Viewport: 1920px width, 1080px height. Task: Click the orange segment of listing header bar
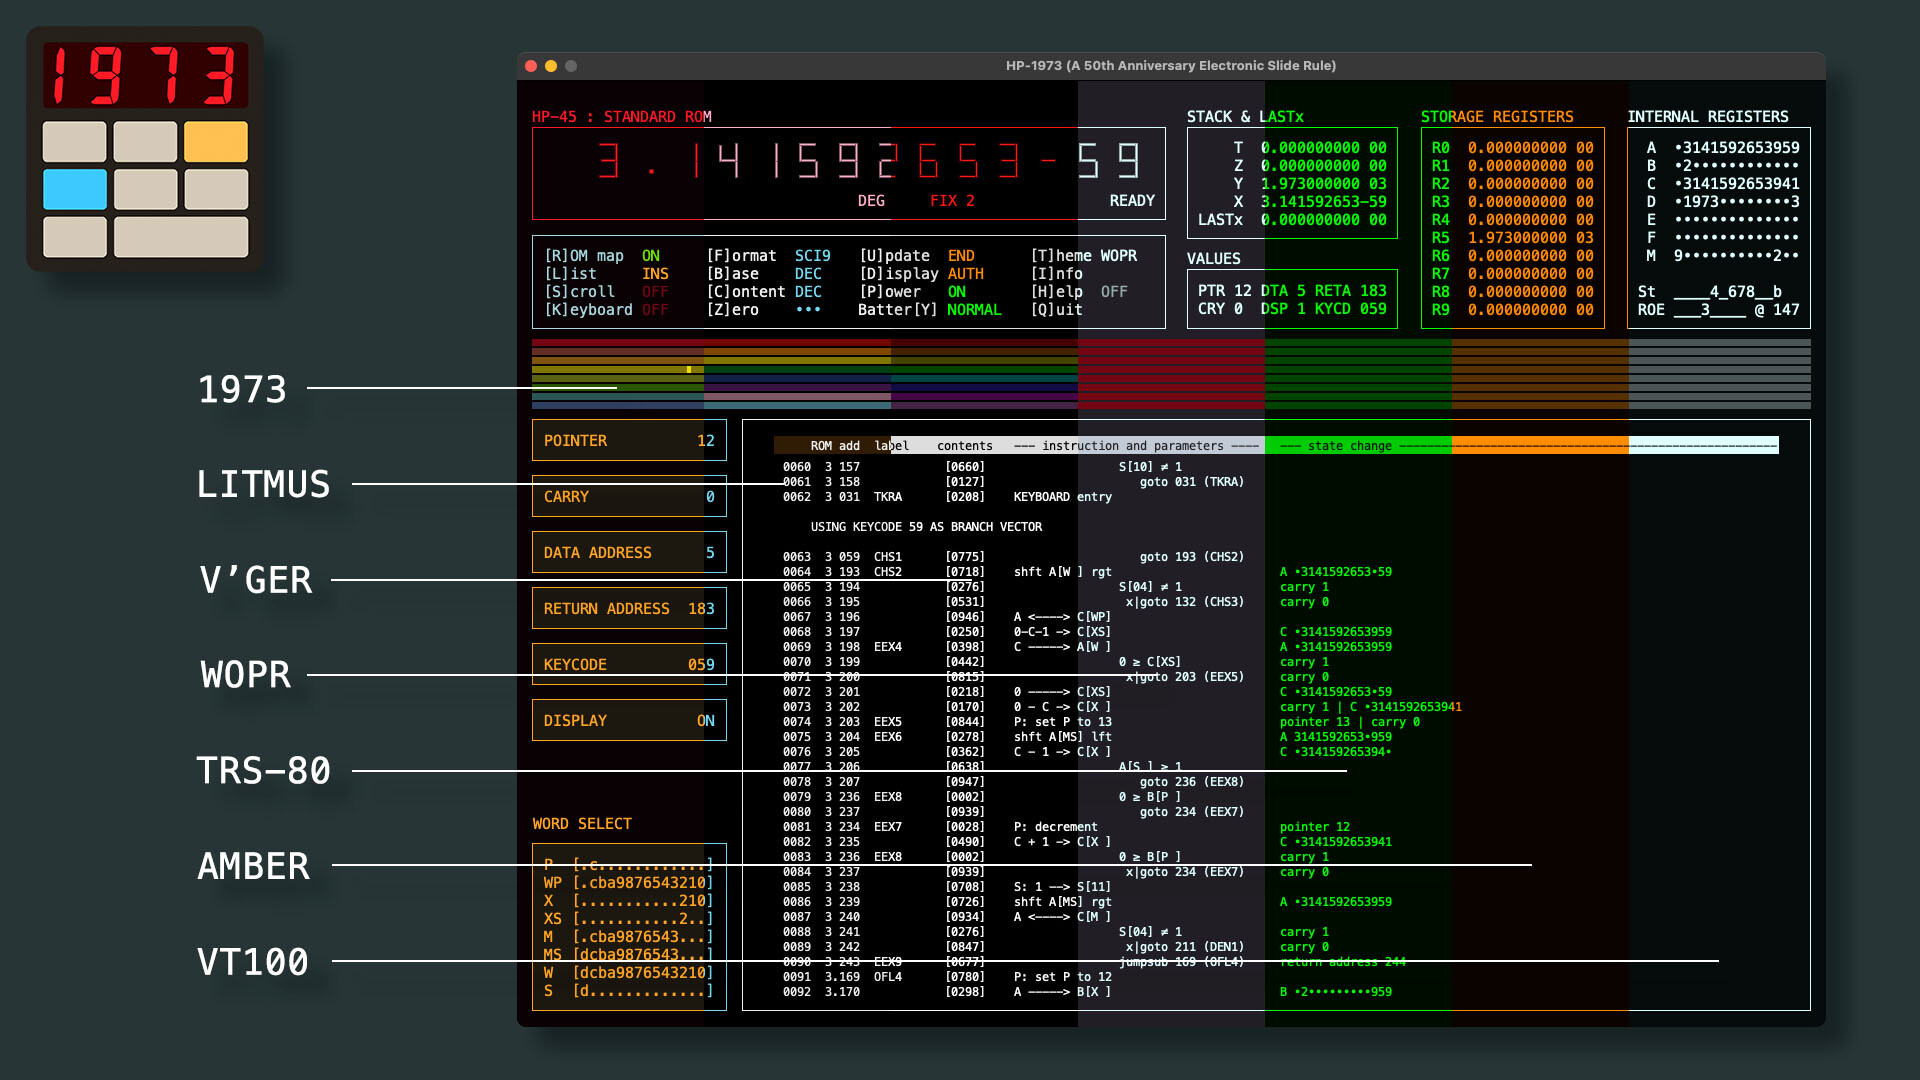[1540, 446]
